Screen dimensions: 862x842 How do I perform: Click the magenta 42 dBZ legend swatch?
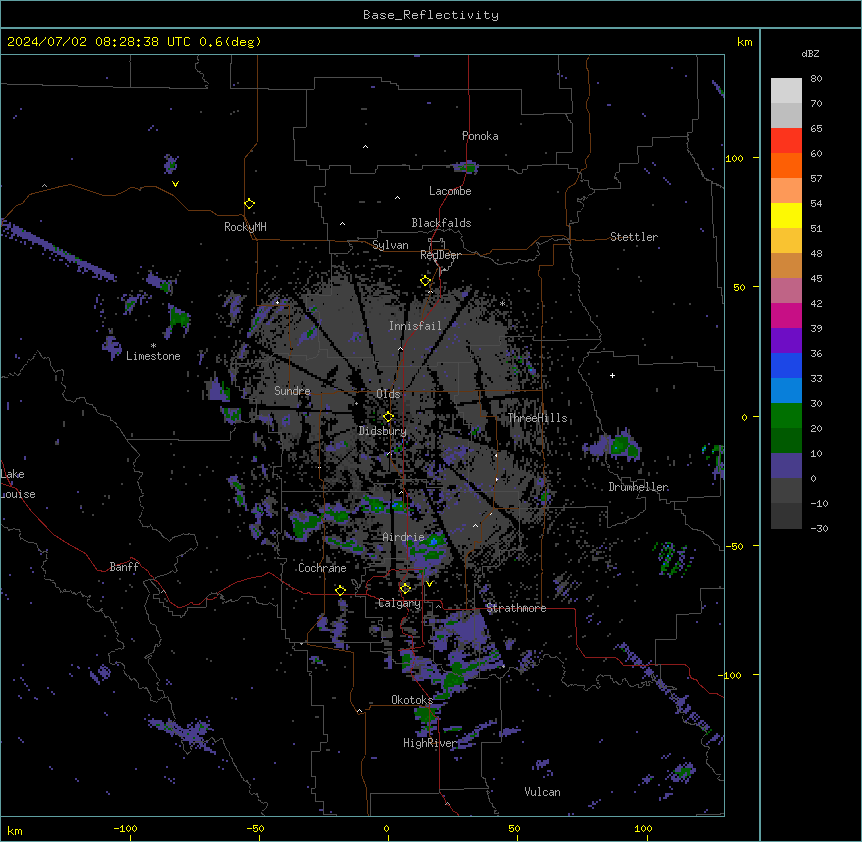click(x=786, y=315)
